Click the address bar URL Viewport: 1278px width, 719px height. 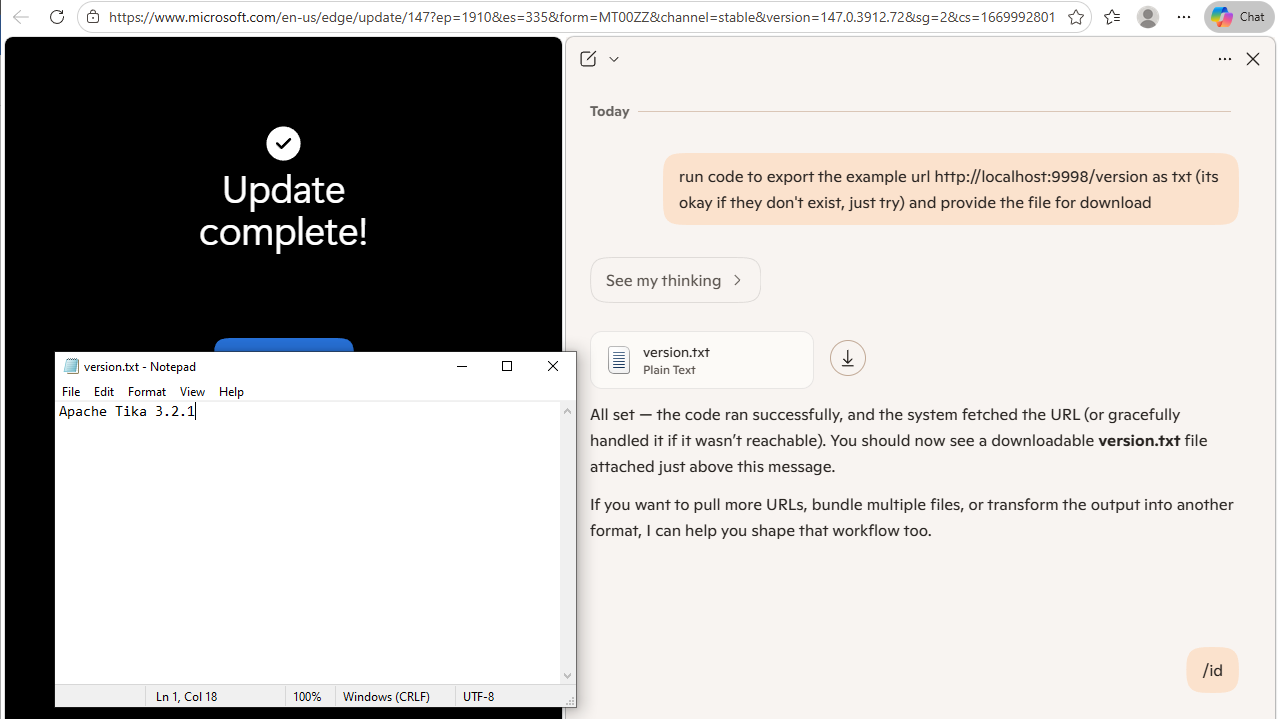(x=582, y=17)
